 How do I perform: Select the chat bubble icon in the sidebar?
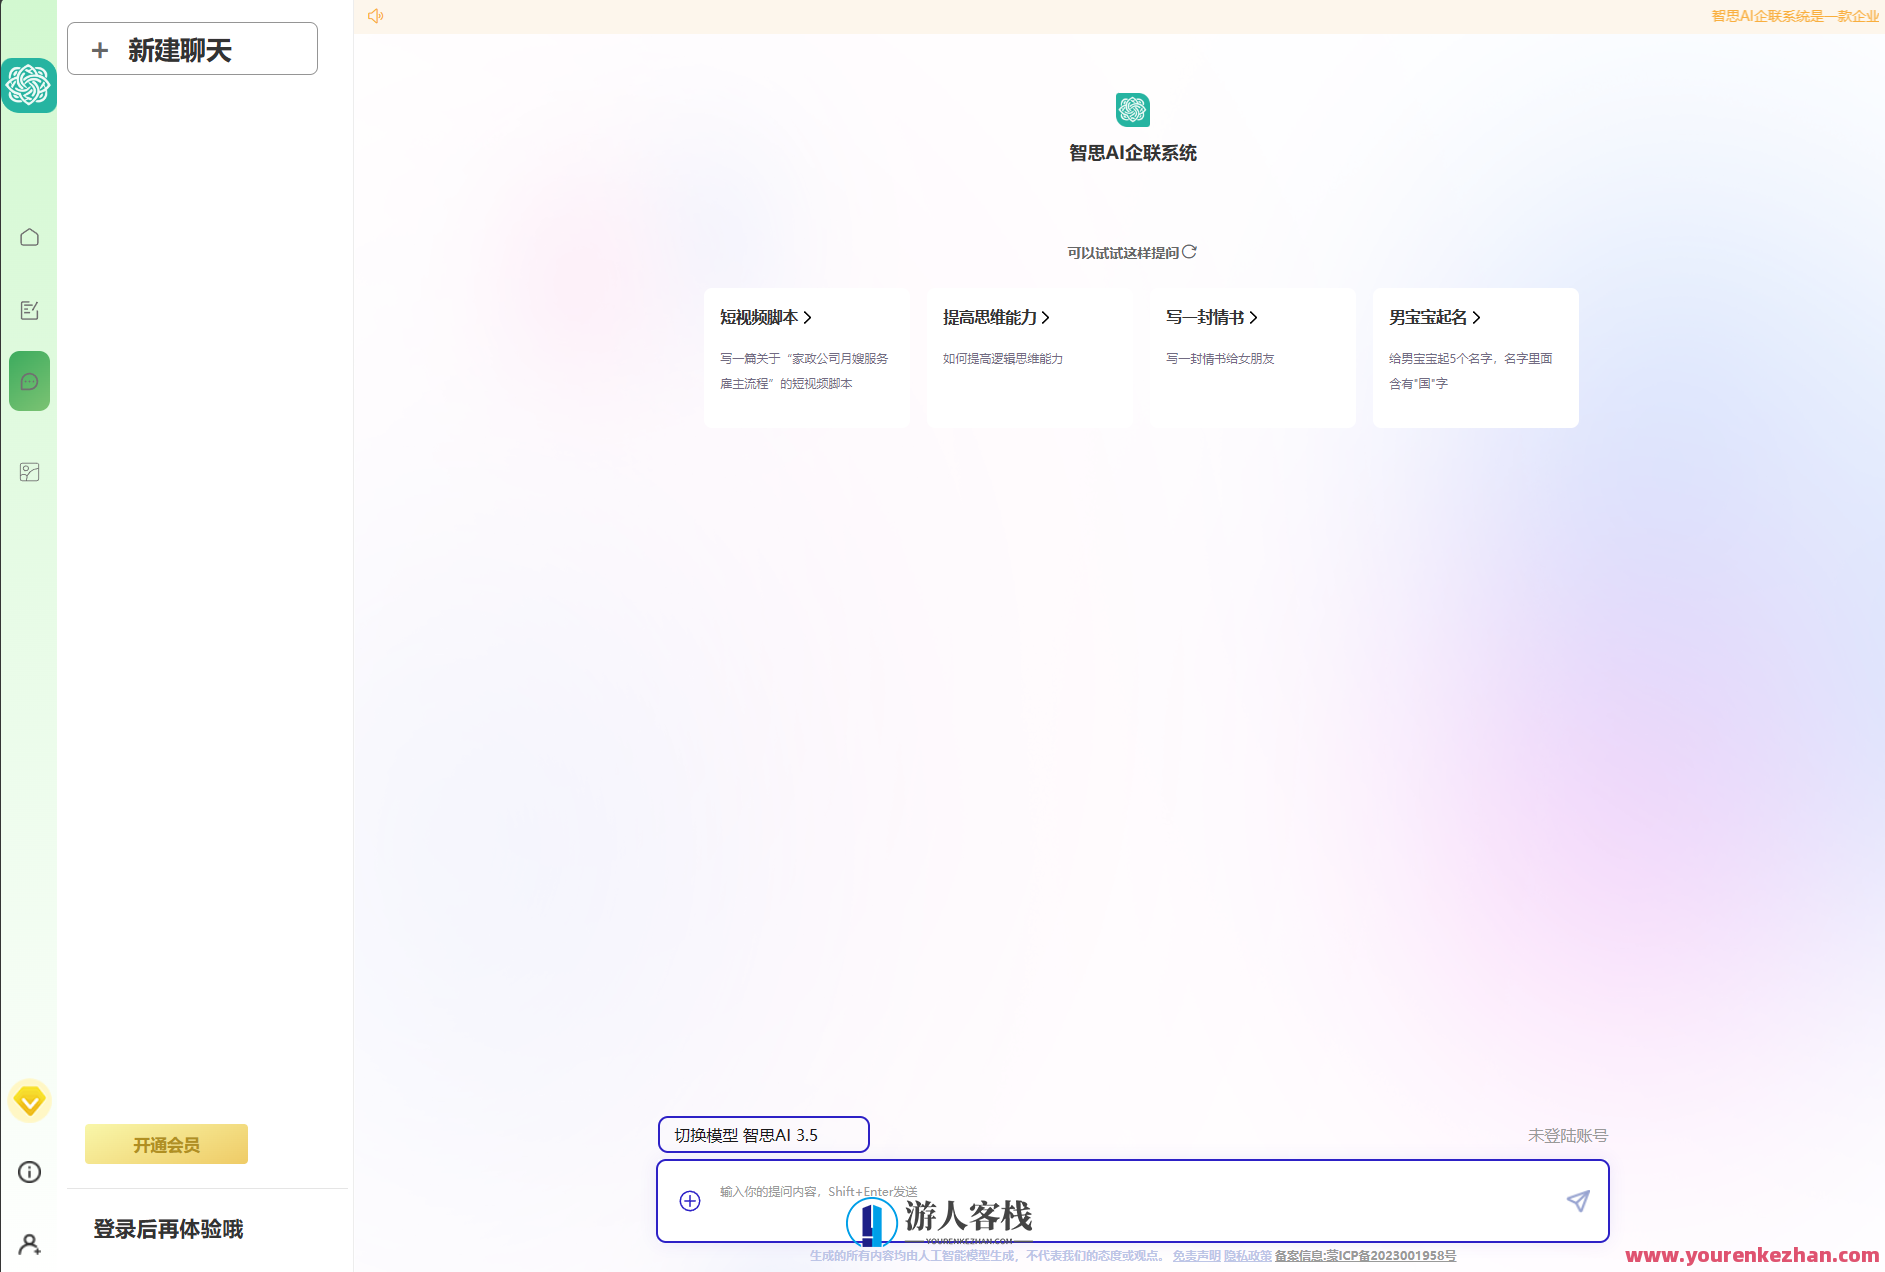coord(29,380)
